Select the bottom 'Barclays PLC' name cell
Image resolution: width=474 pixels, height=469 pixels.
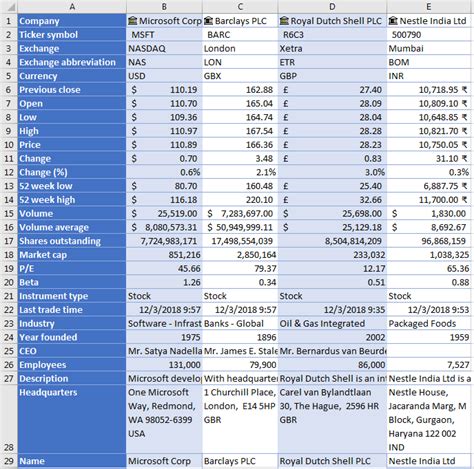click(x=240, y=461)
